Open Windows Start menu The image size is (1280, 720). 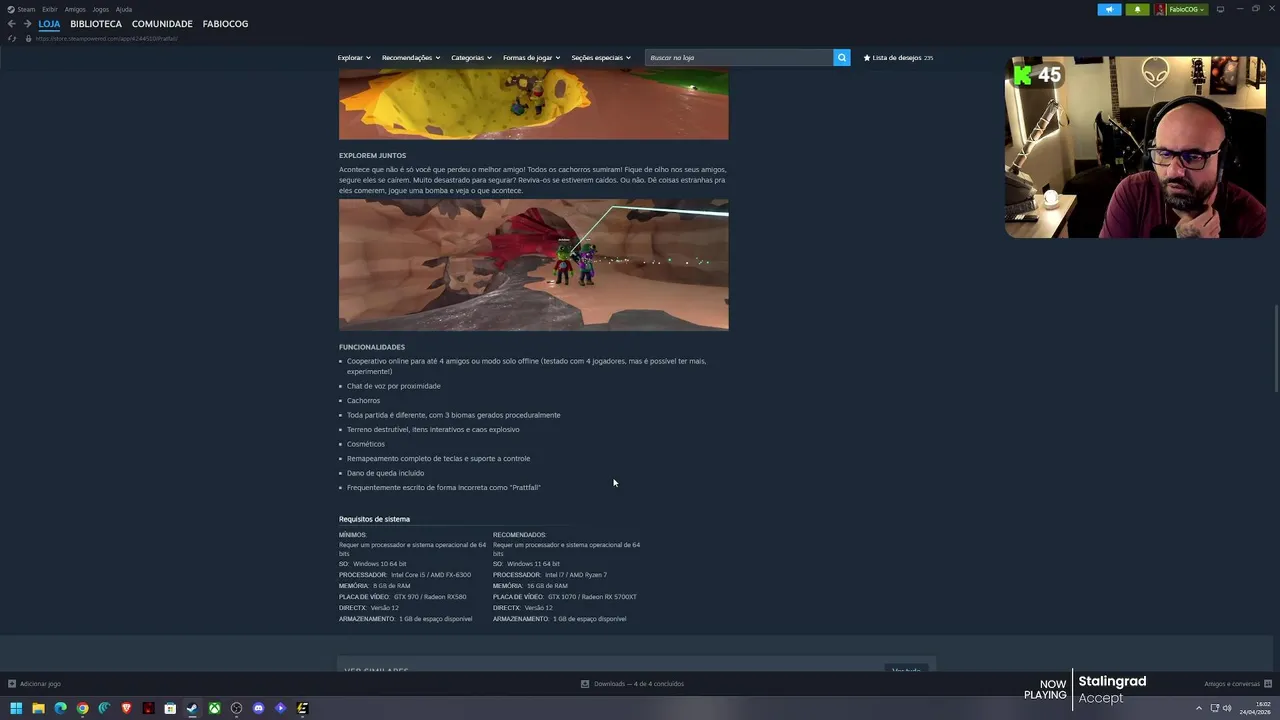click(x=16, y=708)
